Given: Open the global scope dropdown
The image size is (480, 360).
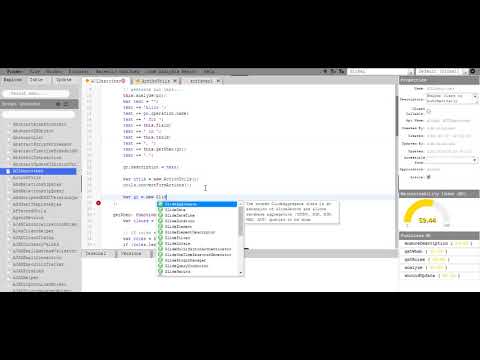Looking at the screenshot, I should pos(380,71).
